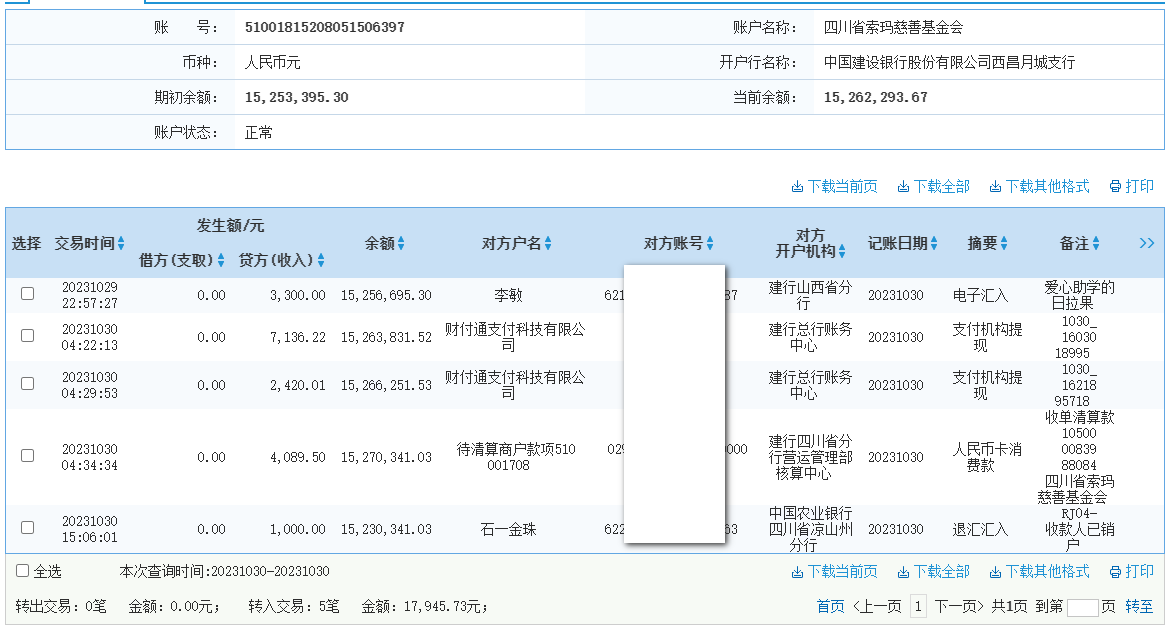Tick checkbox for 李敏 transaction row
1170x630 pixels.
(28, 294)
